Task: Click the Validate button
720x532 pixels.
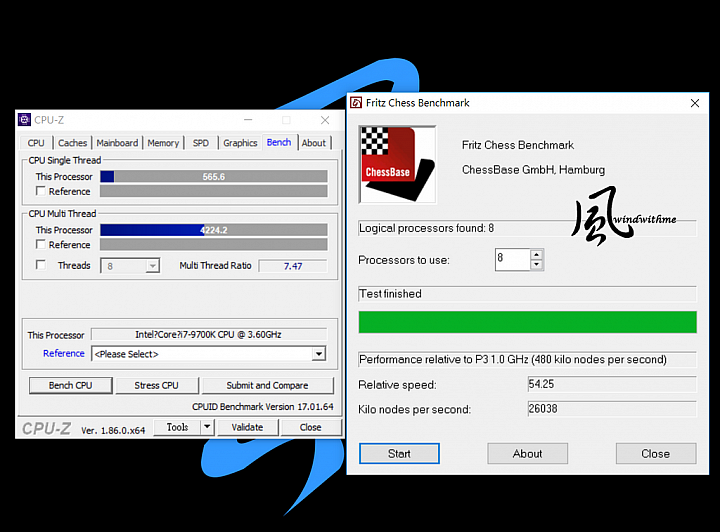Action: [248, 427]
